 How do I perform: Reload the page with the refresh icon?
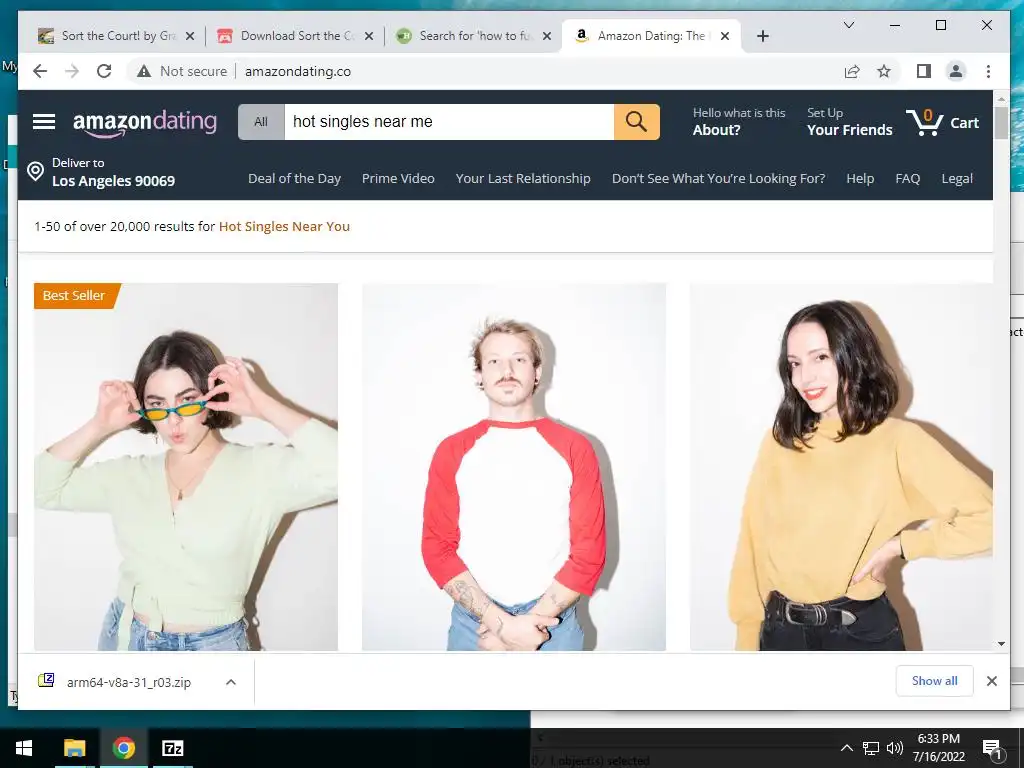point(104,71)
